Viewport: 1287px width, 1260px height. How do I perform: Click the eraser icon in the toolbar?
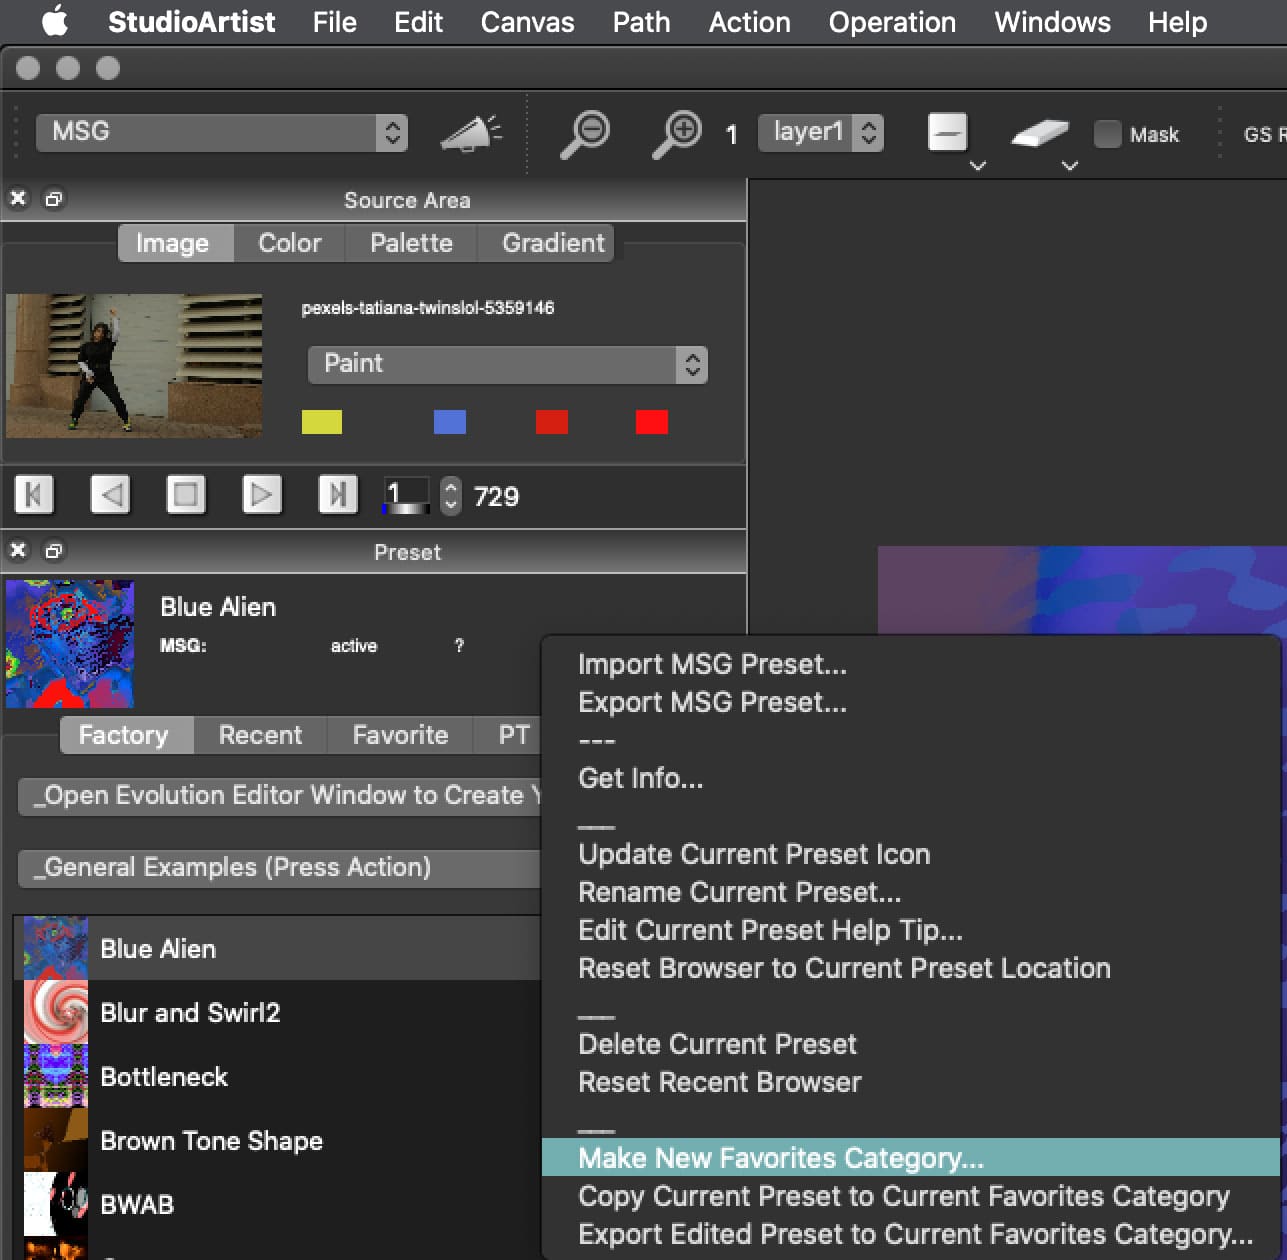click(x=1039, y=133)
